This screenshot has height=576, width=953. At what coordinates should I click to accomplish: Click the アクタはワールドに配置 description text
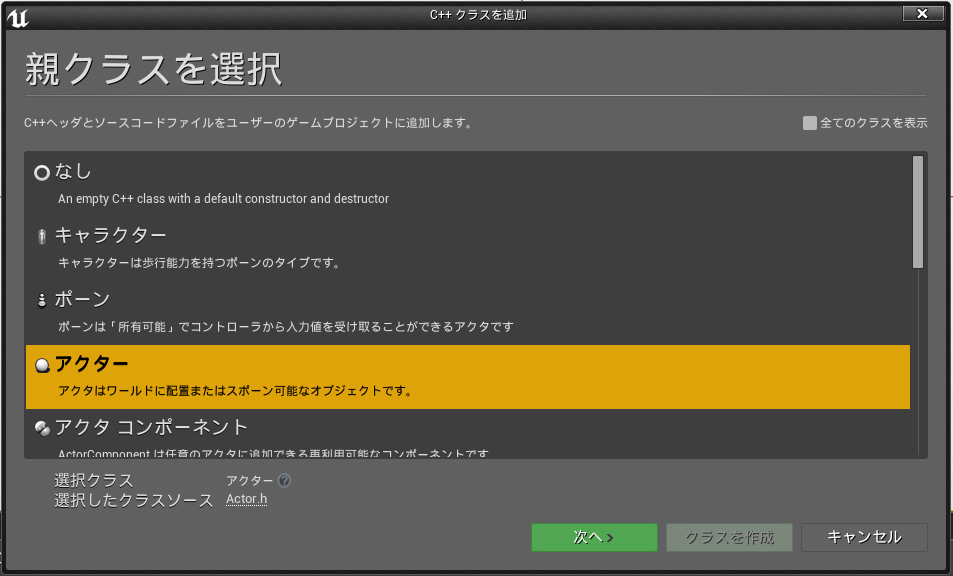tap(236, 391)
